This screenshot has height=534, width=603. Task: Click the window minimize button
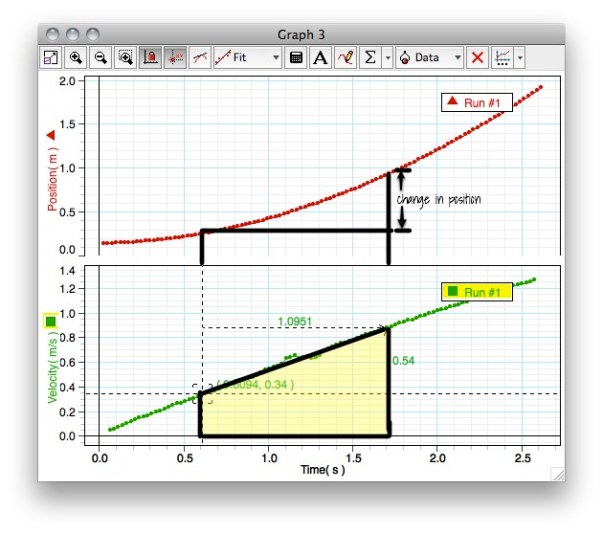(73, 34)
